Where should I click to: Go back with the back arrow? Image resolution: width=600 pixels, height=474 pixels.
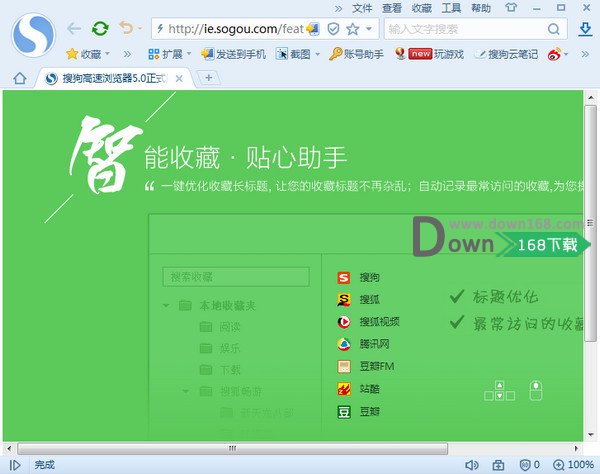74,28
